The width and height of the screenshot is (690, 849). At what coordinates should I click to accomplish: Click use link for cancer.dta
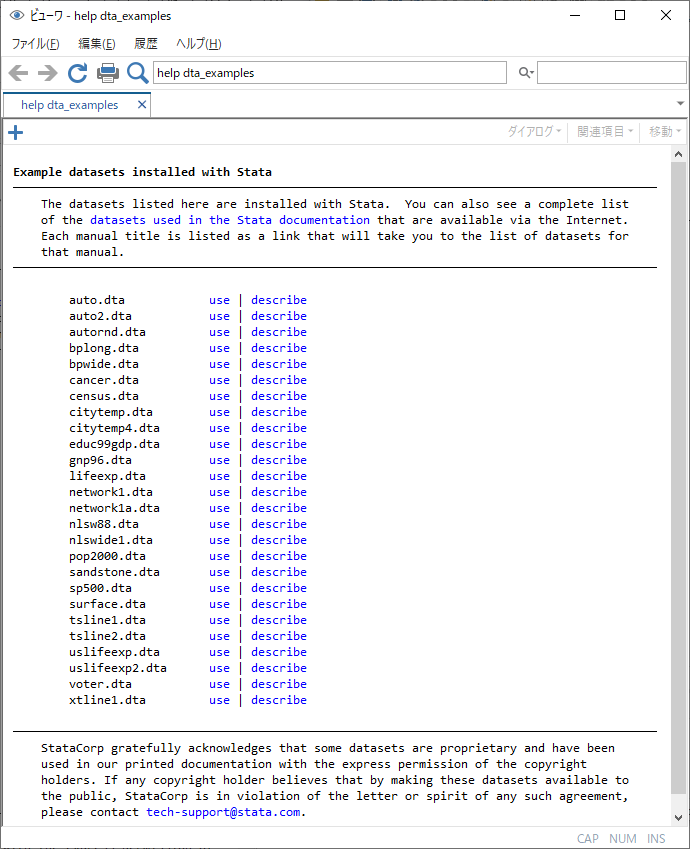pyautogui.click(x=219, y=380)
